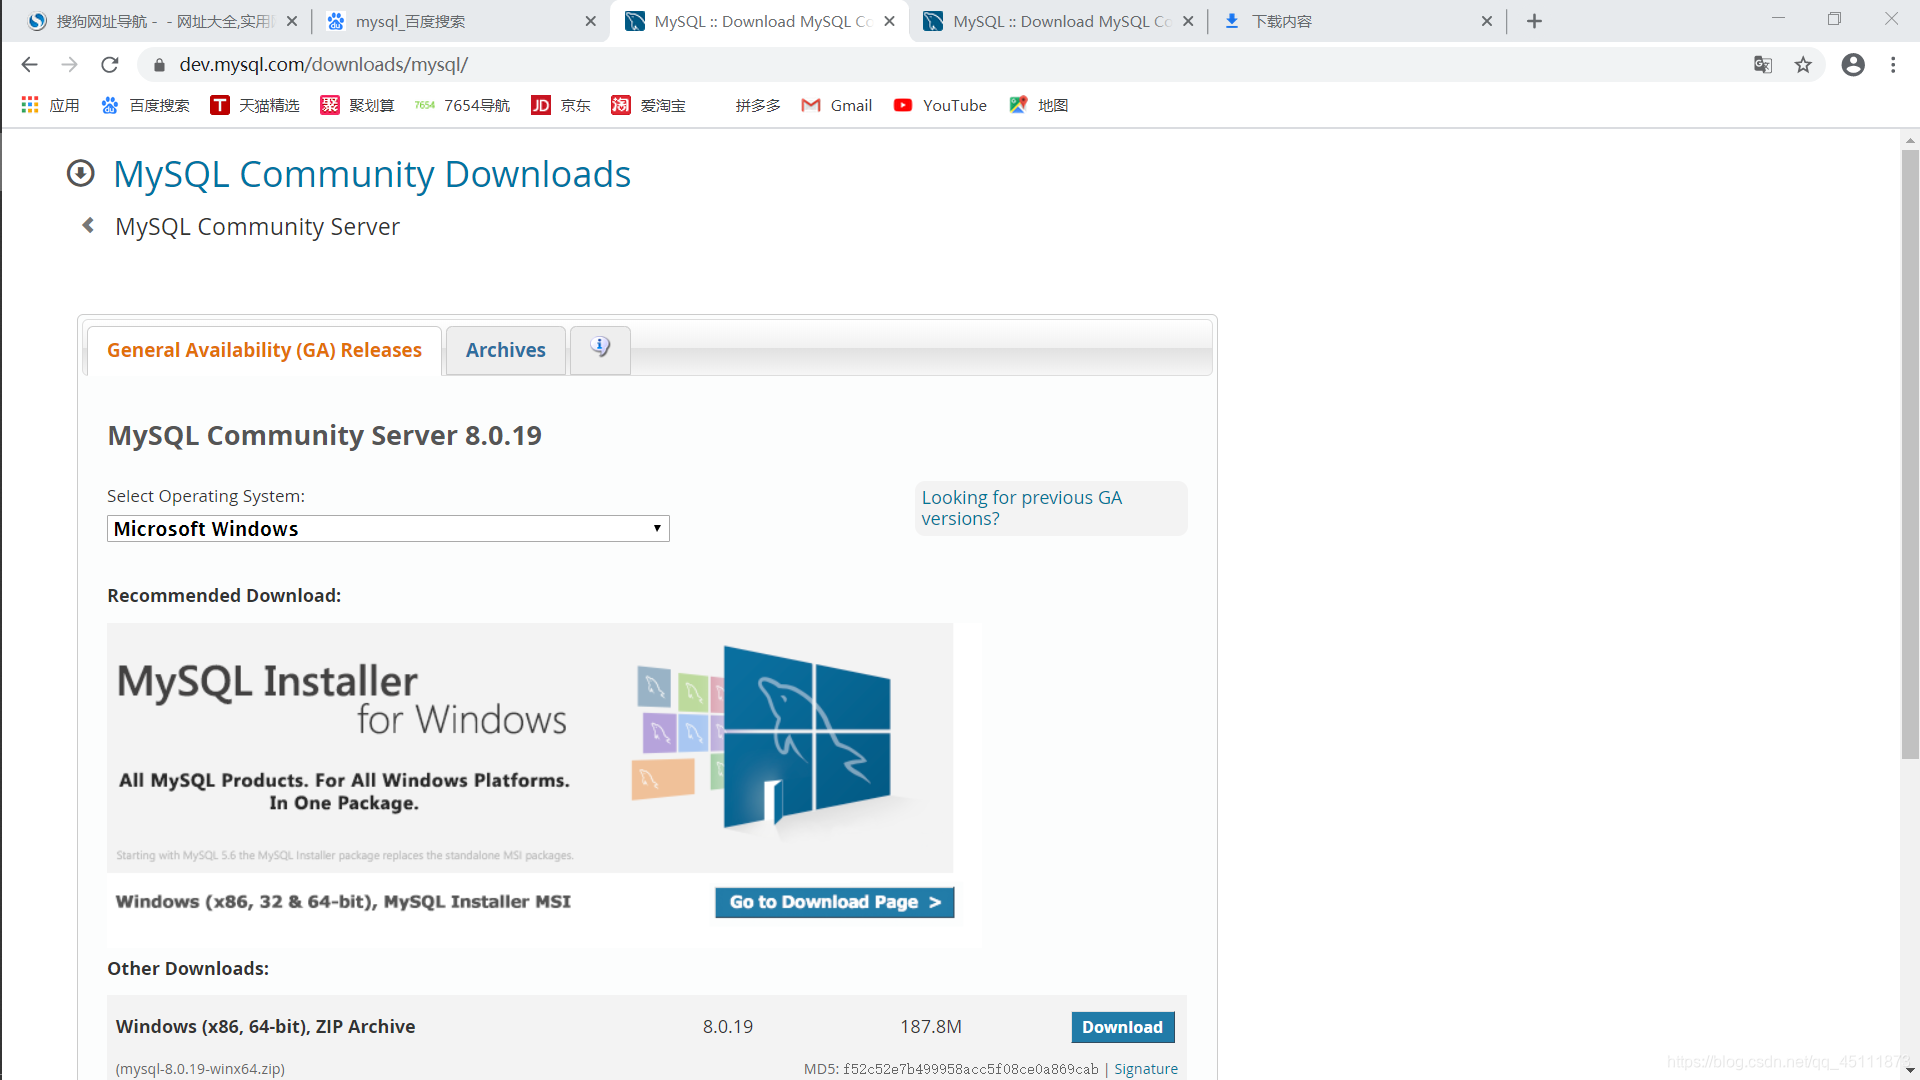Click the back arrow navigation icon

click(x=29, y=63)
